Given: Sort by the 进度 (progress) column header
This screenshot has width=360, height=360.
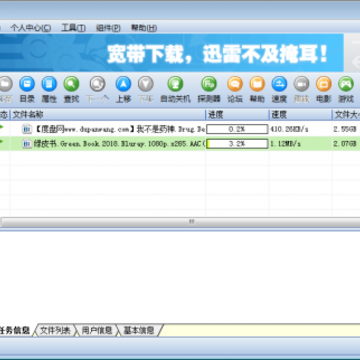Looking at the screenshot, I should pos(237,115).
